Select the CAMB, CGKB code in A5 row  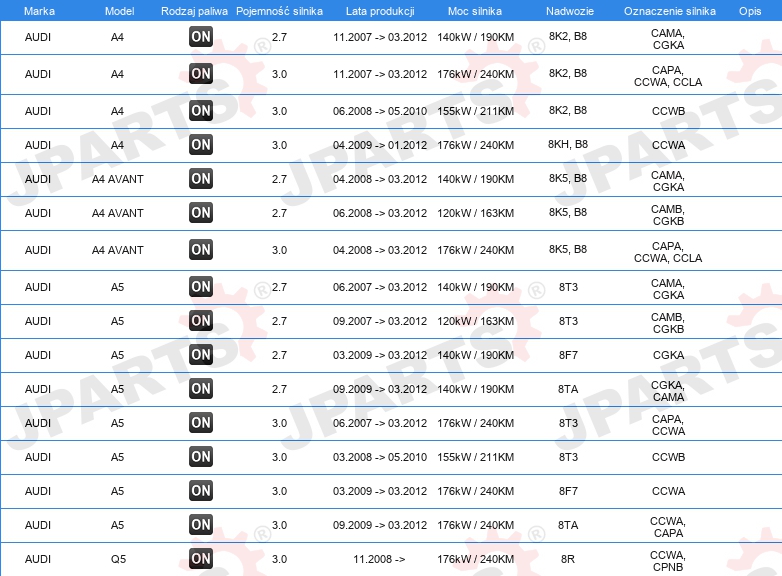pyautogui.click(x=668, y=323)
